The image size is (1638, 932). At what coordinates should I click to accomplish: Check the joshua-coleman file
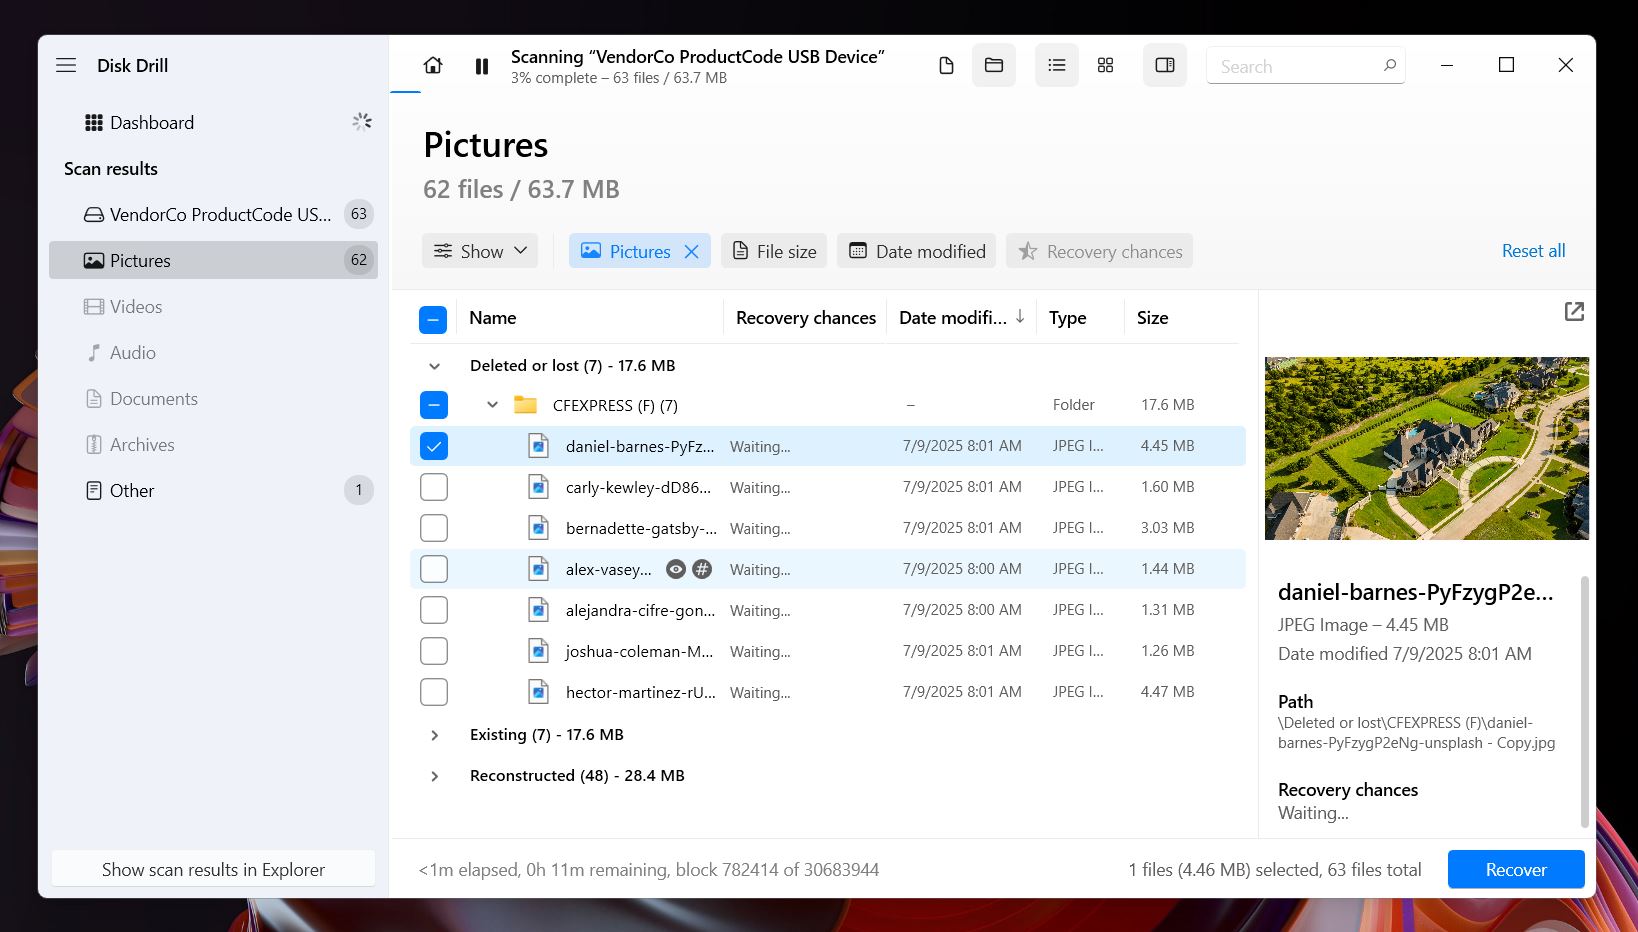click(x=434, y=651)
